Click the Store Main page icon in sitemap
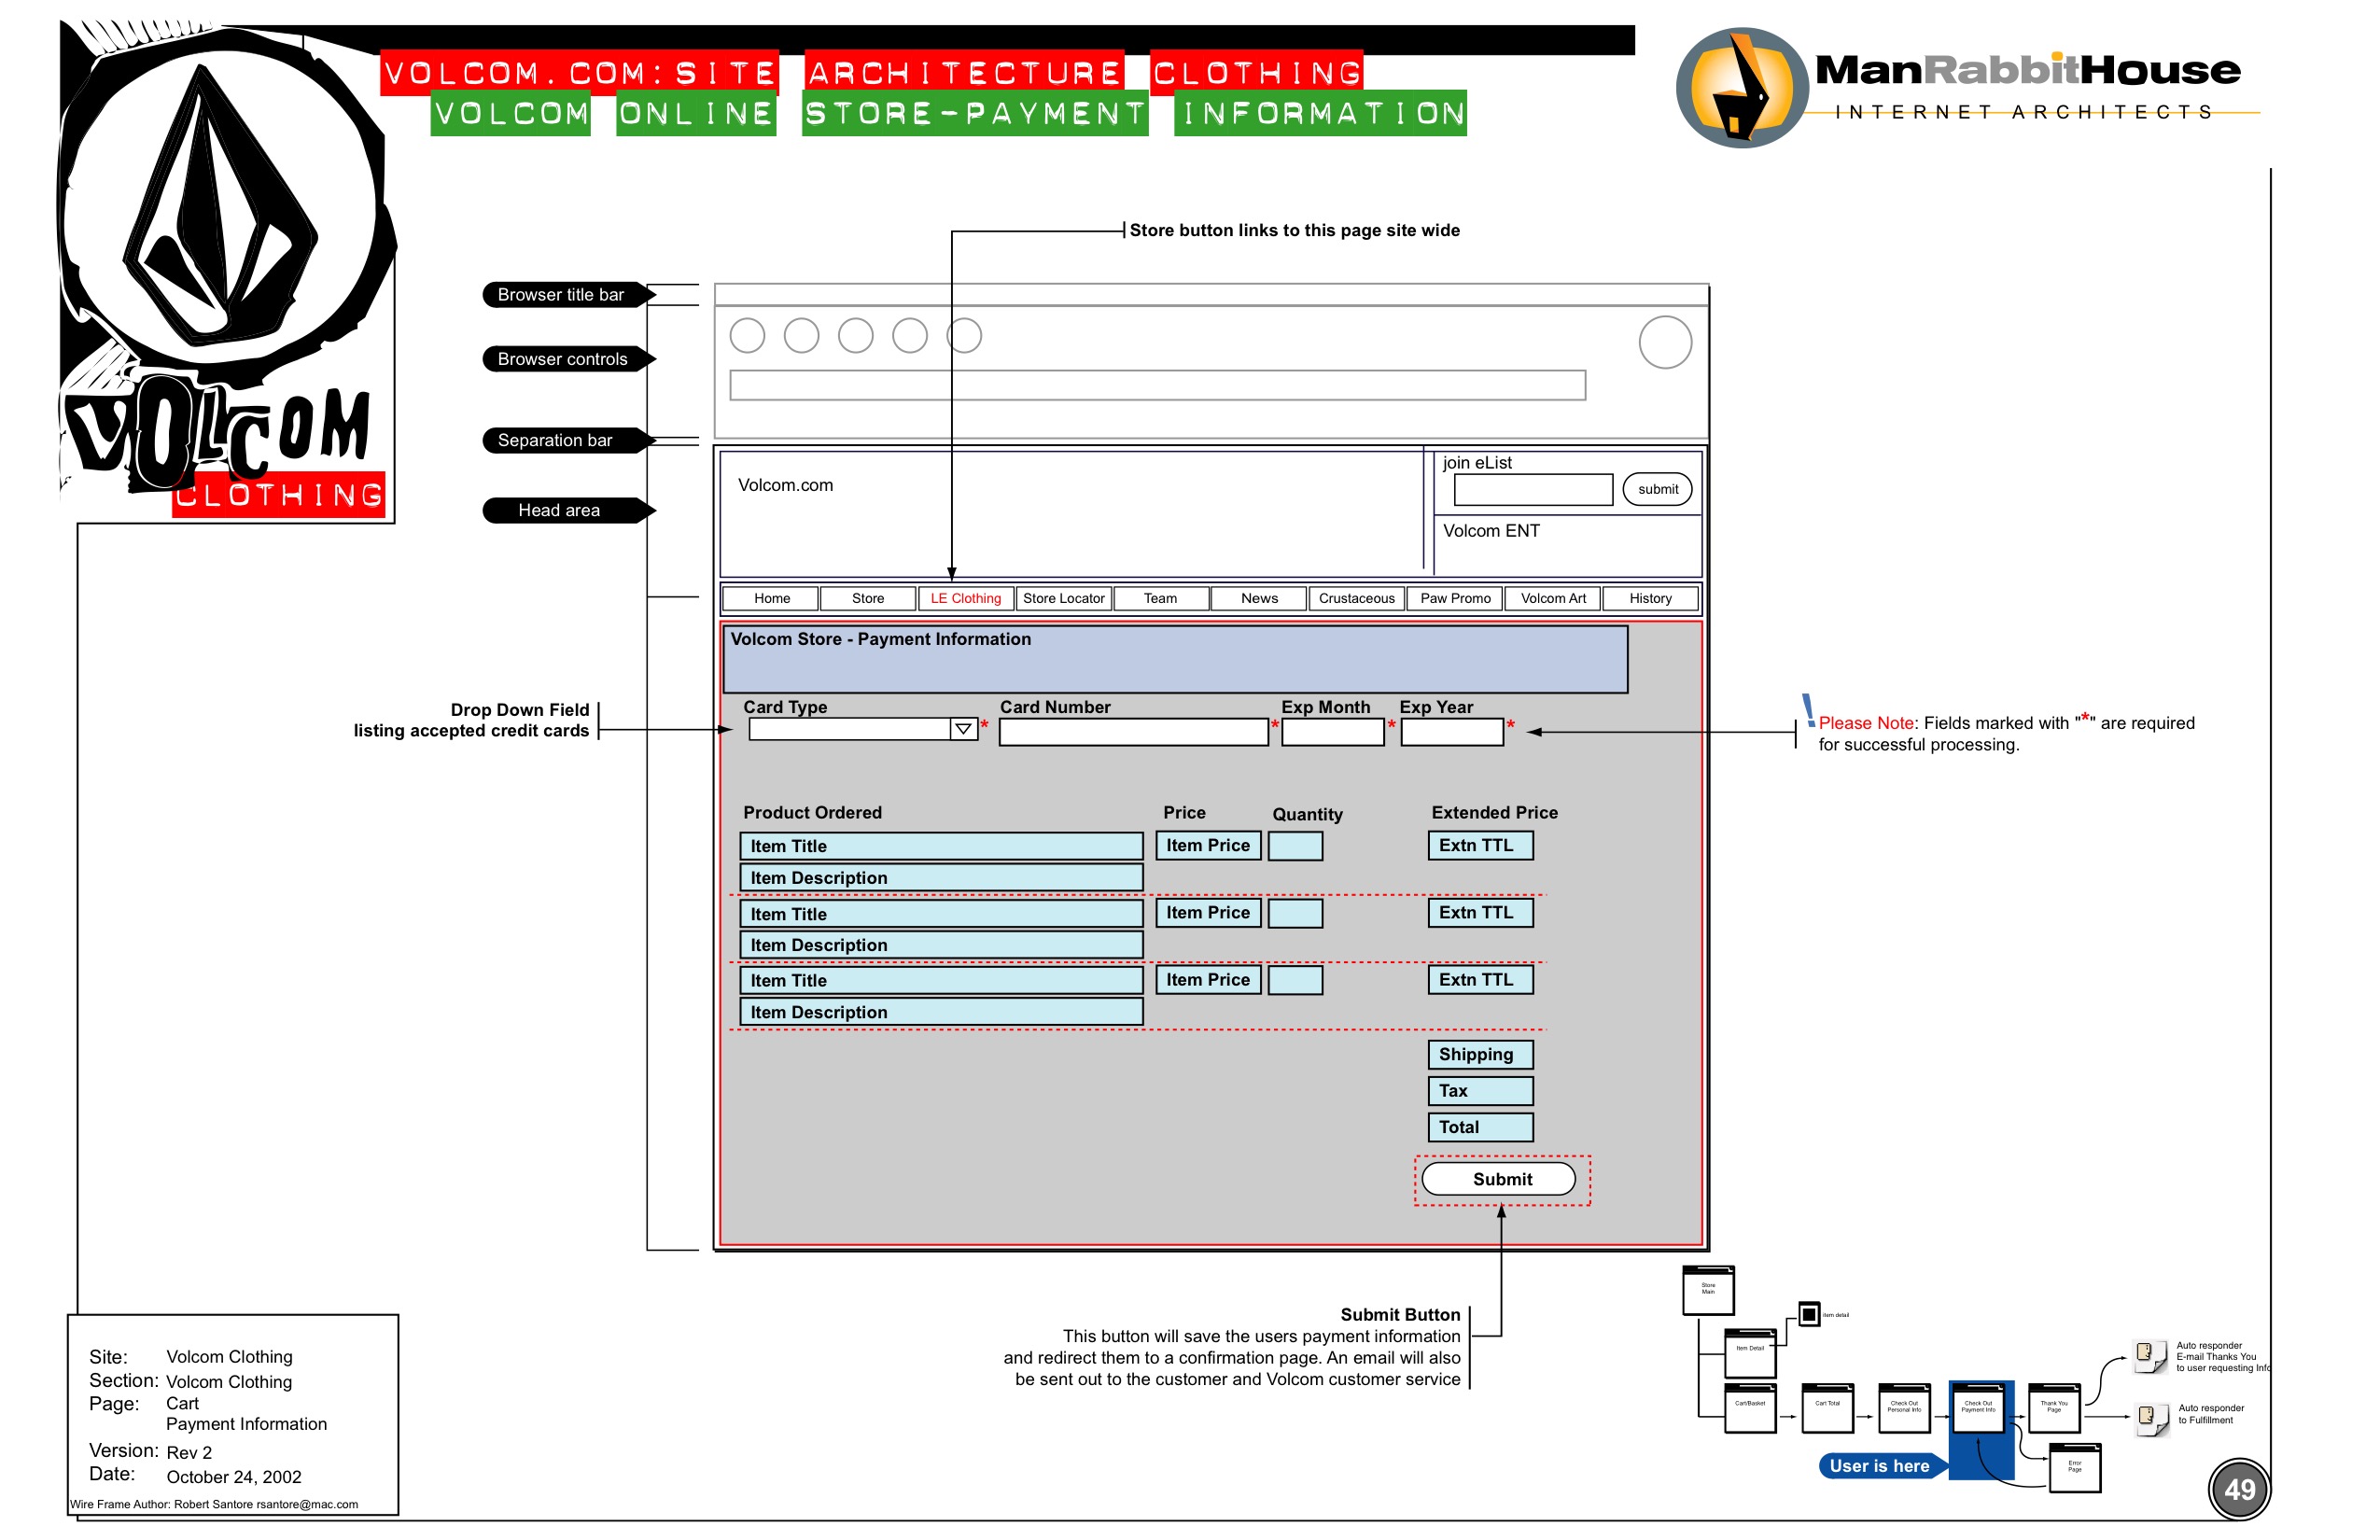The height and width of the screenshot is (1540, 2380). pos(1708,1291)
